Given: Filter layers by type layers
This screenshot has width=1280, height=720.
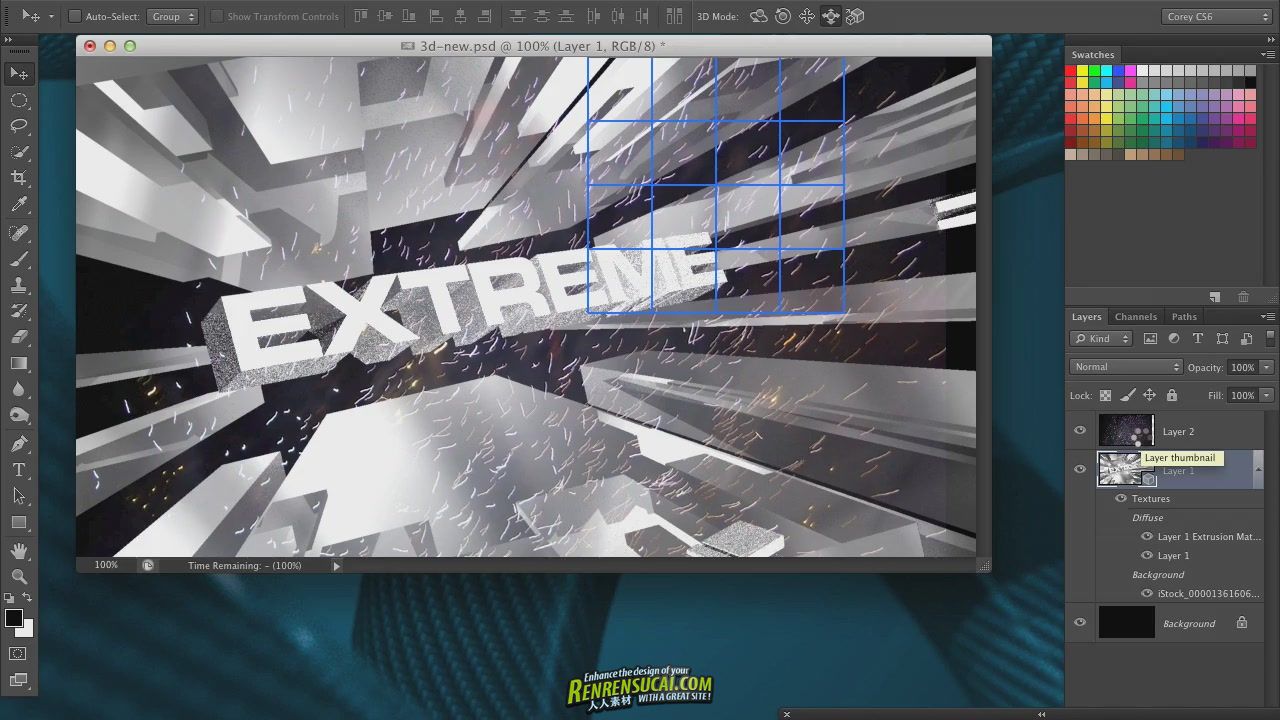Looking at the screenshot, I should 1198,338.
